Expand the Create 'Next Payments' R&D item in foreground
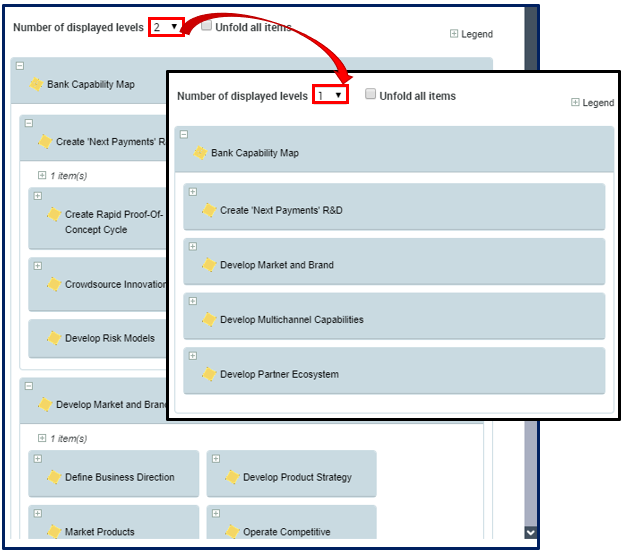Viewport: 624px width, 553px height. coord(193,192)
